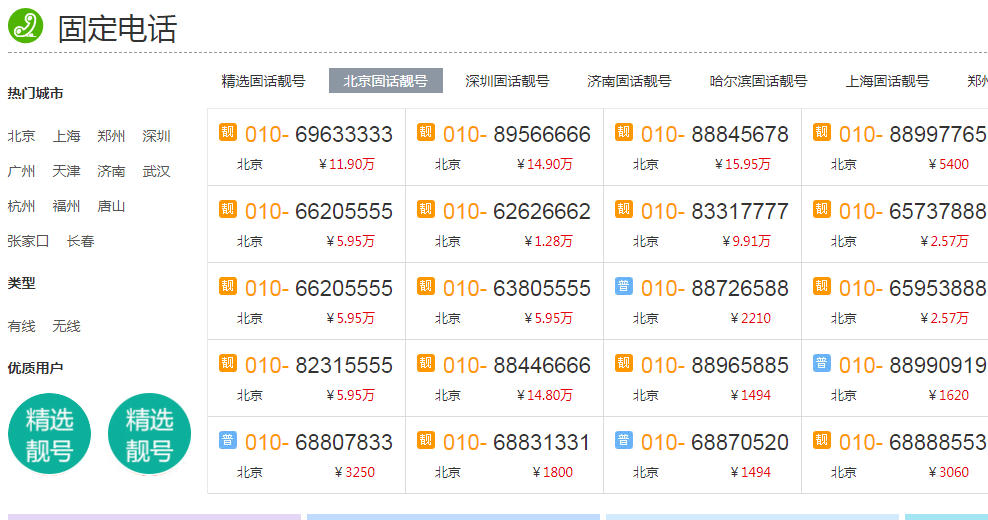This screenshot has height=520, width=988.
Task: Click blue 普 badge beside 010-68870520
Action: [x=624, y=441]
